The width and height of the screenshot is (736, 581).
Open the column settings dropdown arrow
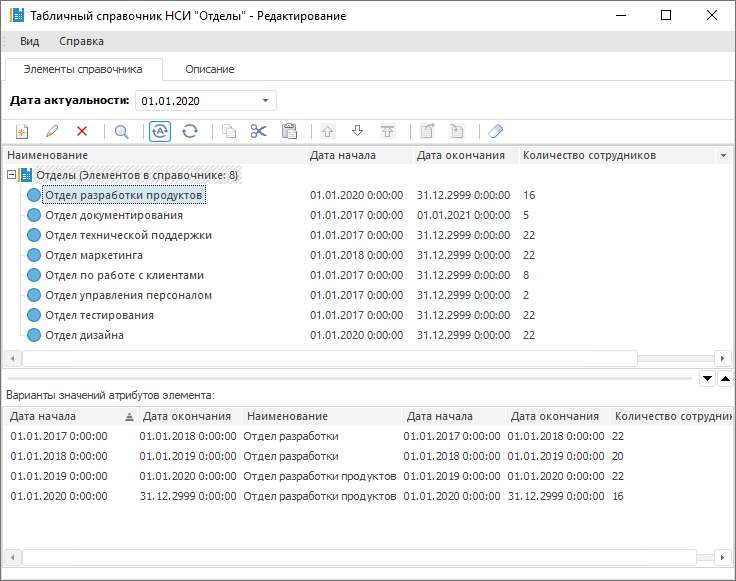722,156
